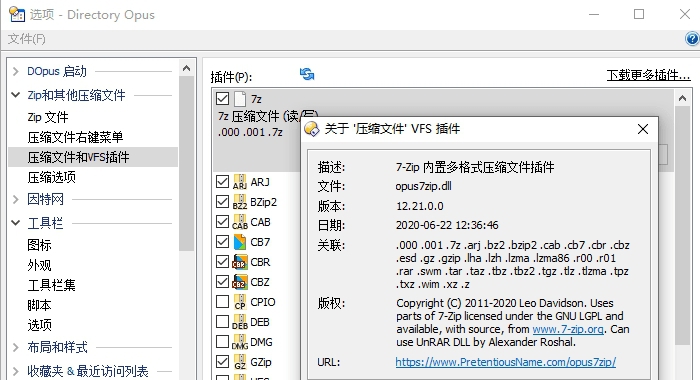Click the DMG archive icon
The height and width of the screenshot is (380, 700).
240,342
